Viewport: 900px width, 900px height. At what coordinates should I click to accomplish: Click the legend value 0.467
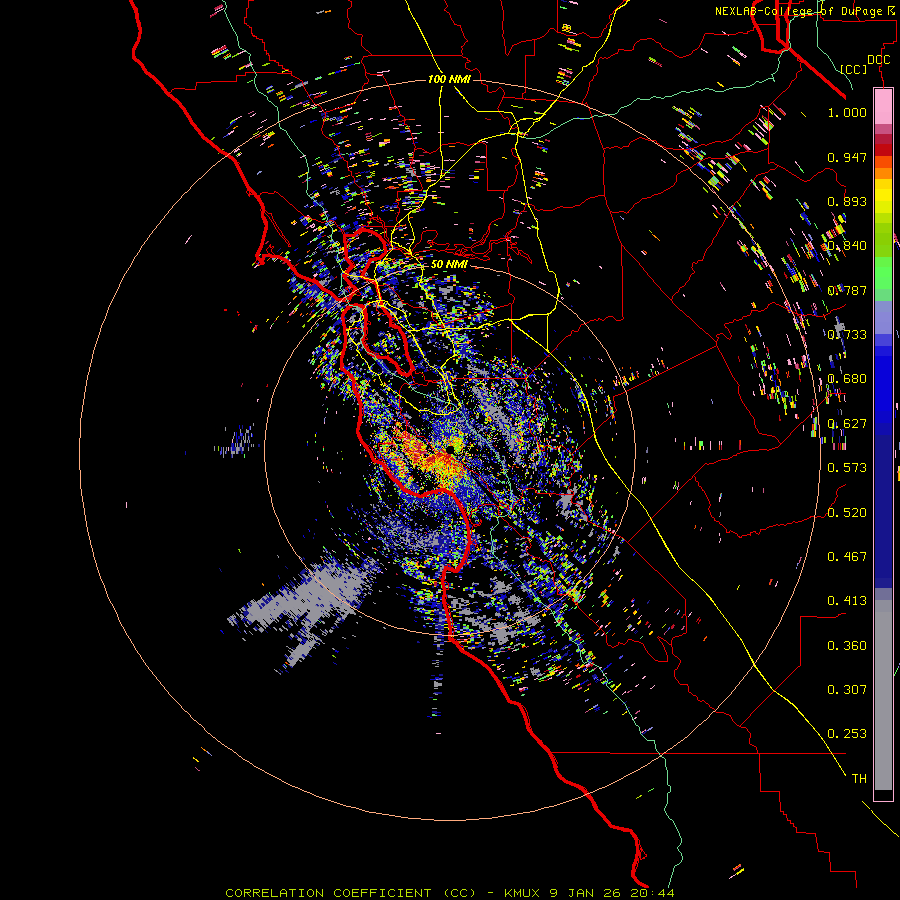coord(847,556)
